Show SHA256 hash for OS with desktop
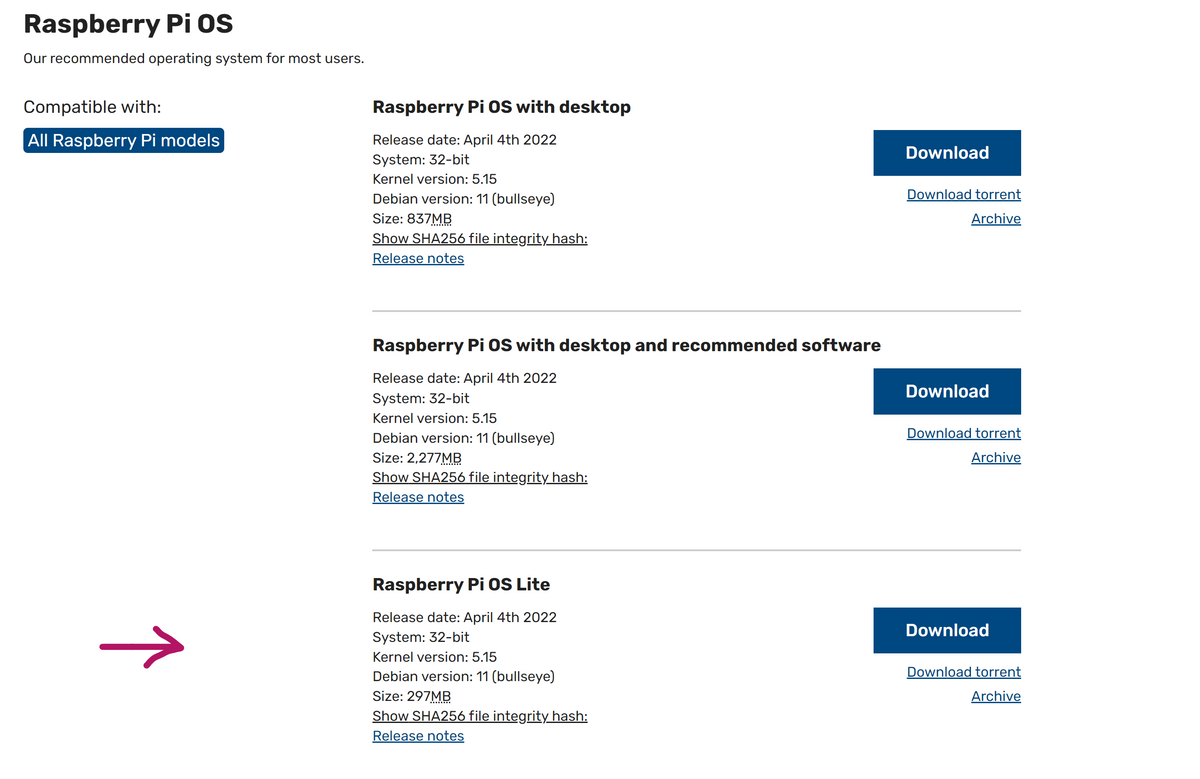1200x779 pixels. point(479,239)
